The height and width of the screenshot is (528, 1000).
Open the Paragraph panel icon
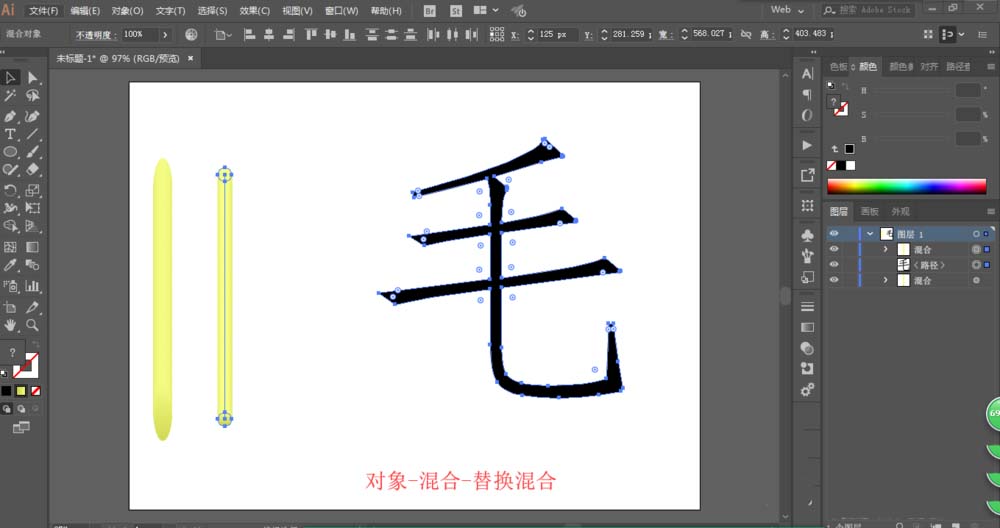point(807,94)
